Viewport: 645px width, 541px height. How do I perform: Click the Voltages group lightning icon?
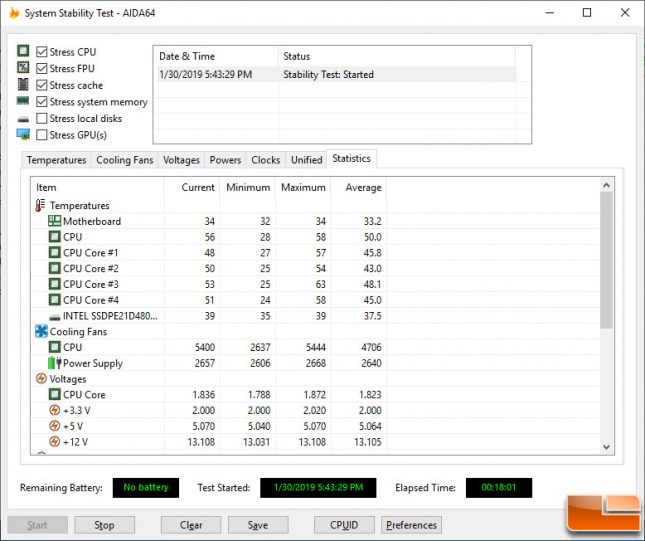pyautogui.click(x=41, y=378)
